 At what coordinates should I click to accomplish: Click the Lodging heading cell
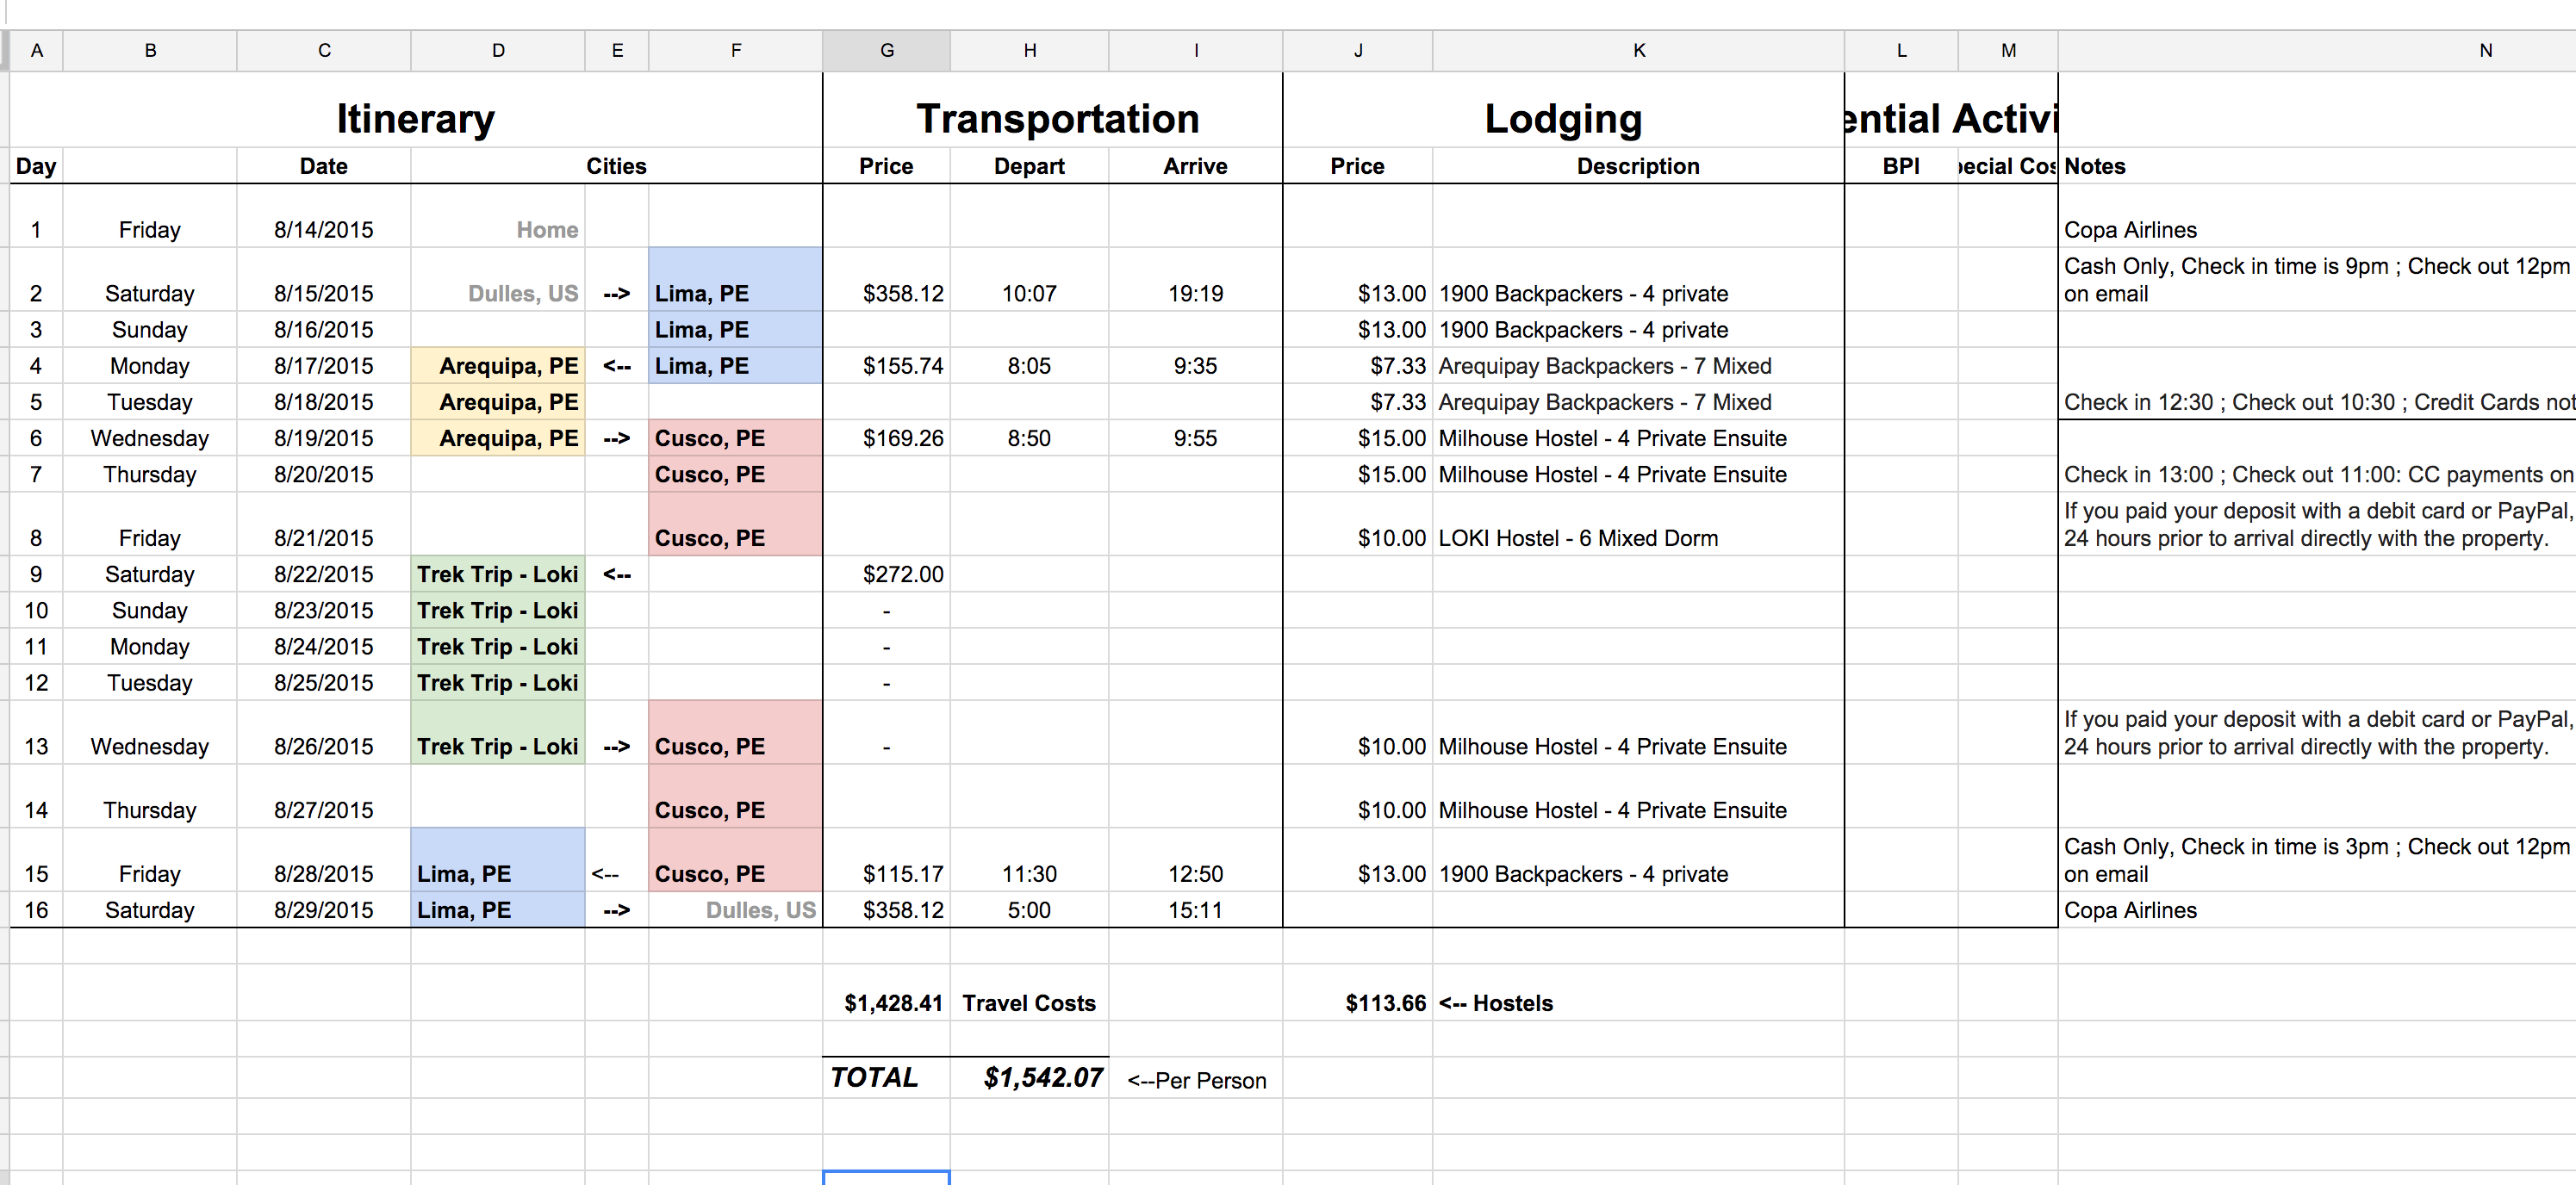(1562, 118)
